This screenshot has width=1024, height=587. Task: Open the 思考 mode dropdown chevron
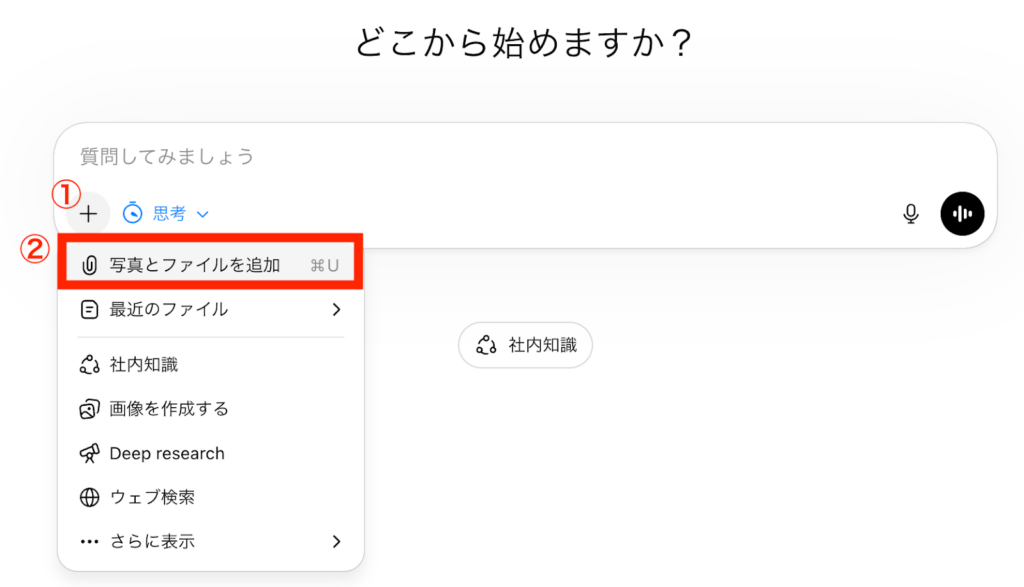point(204,213)
